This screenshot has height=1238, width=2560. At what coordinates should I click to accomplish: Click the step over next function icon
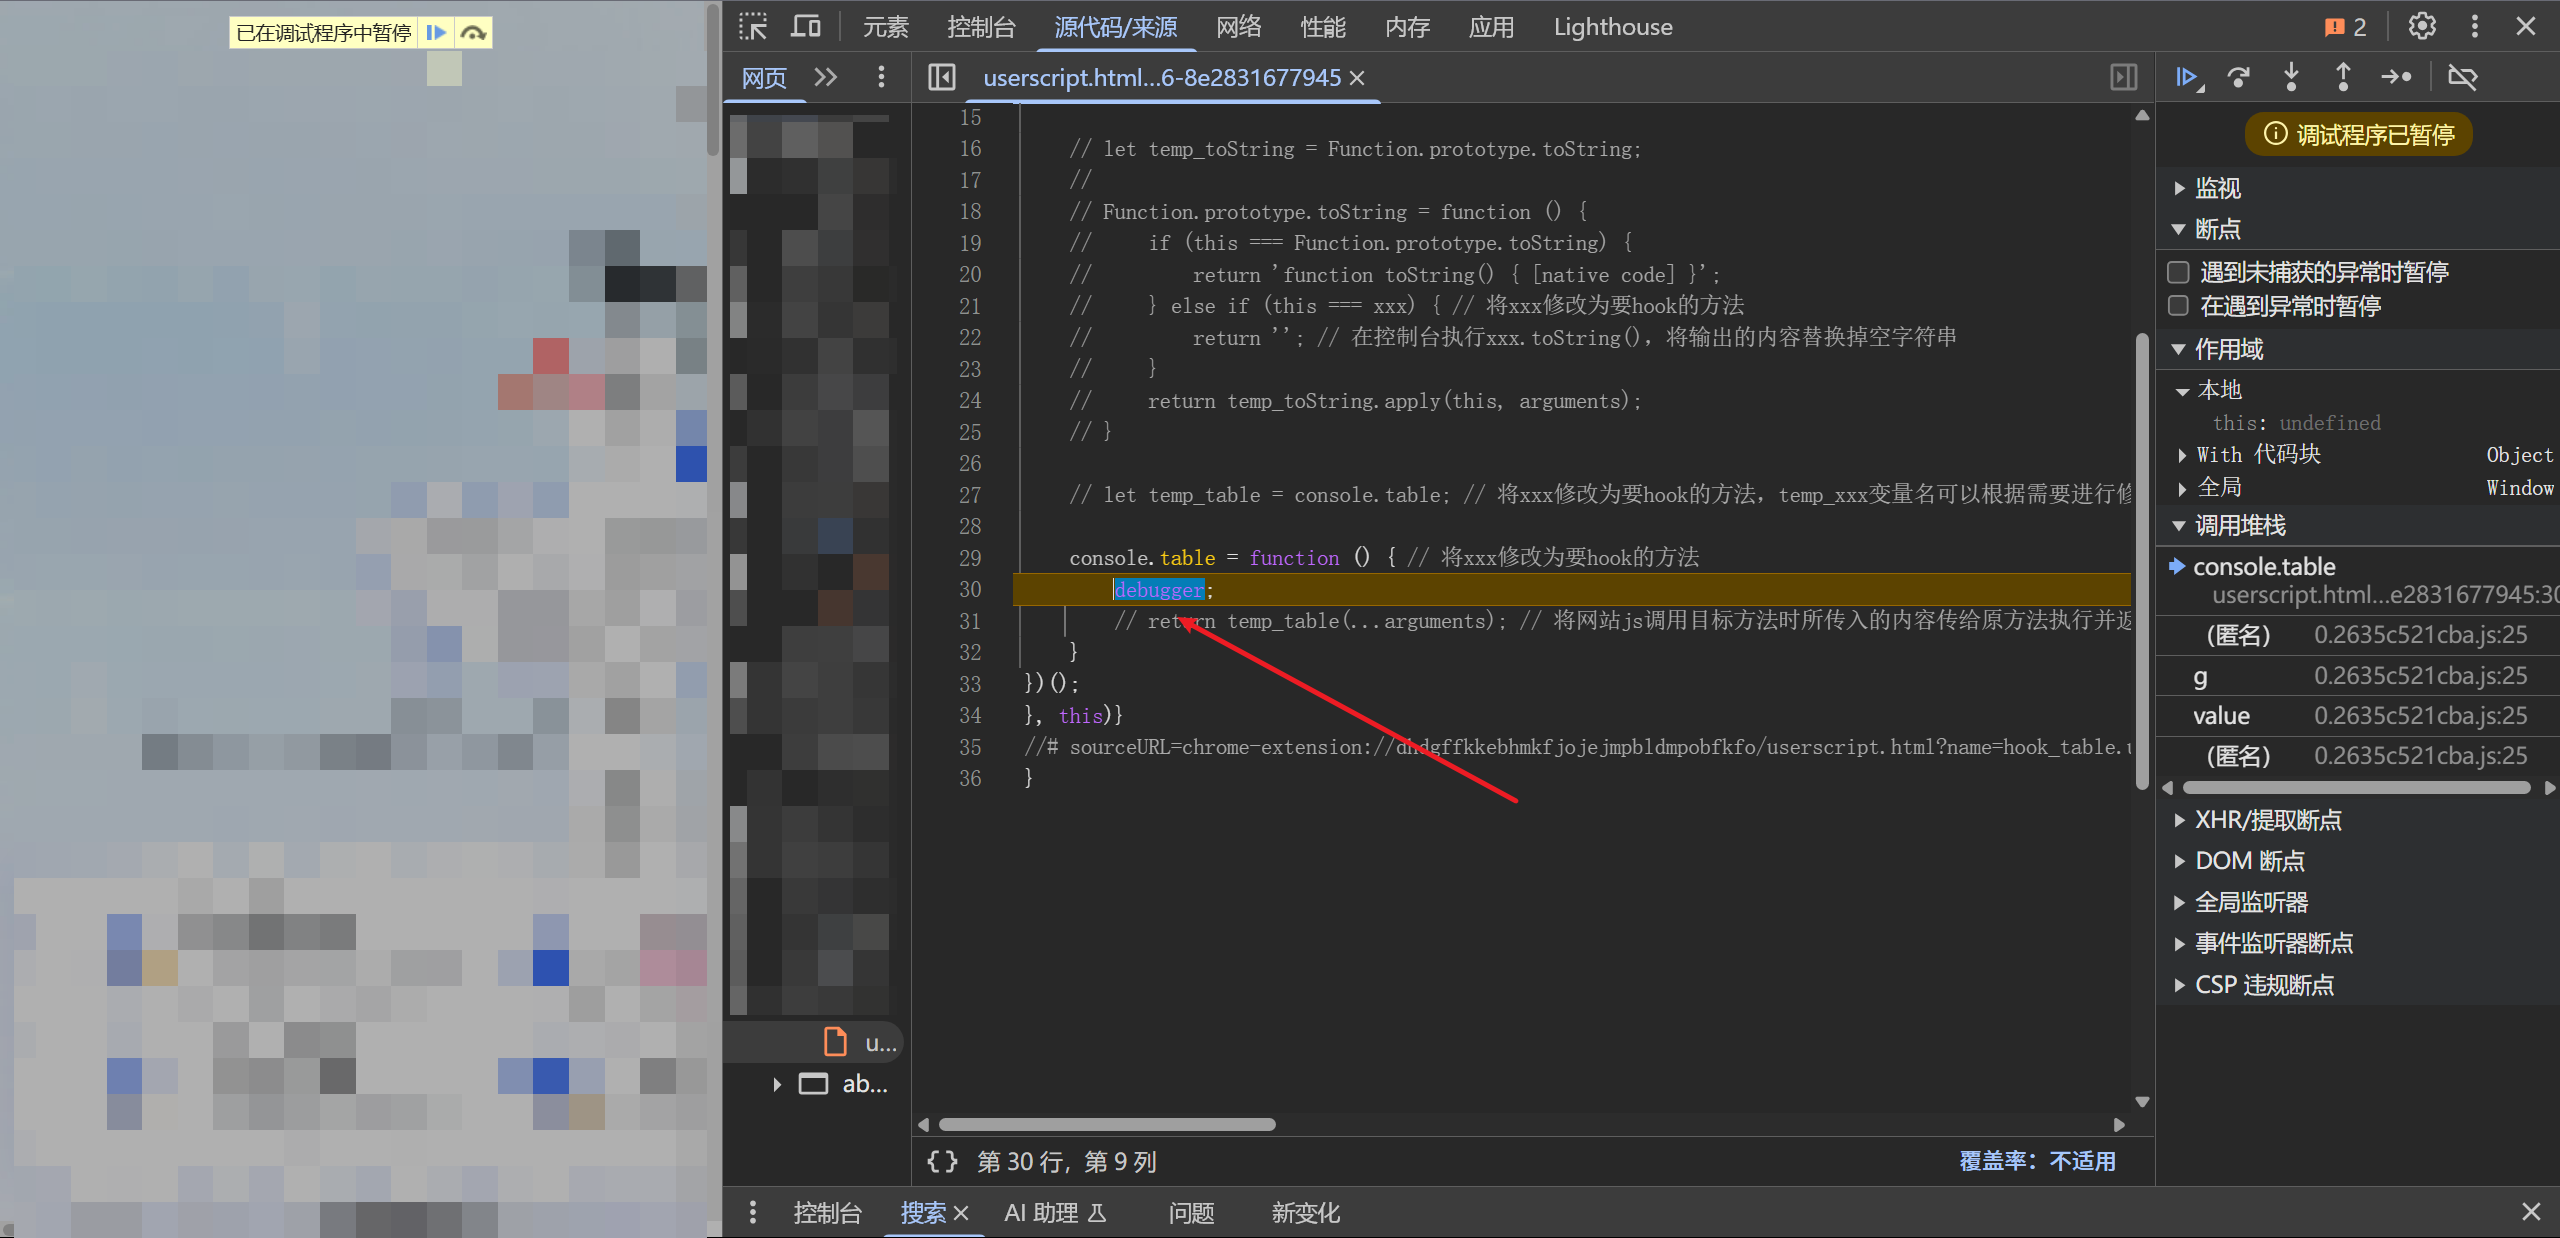tap(2239, 77)
